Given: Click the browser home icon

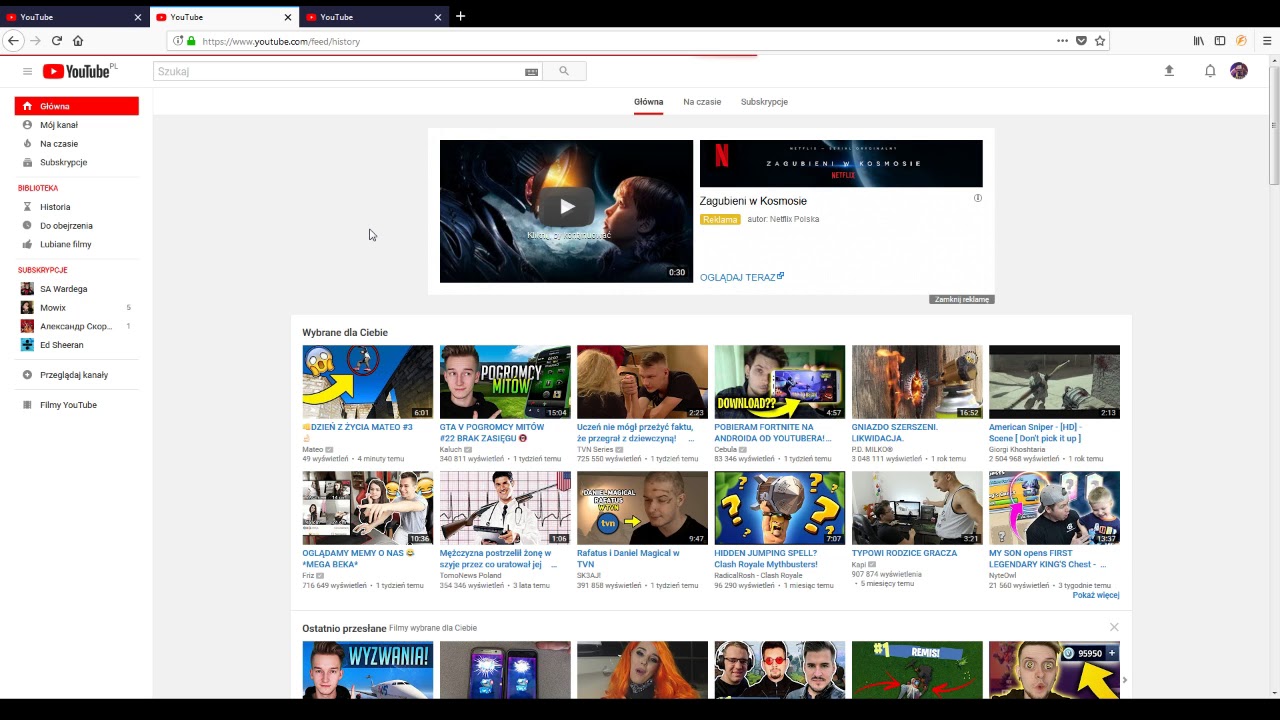Looking at the screenshot, I should click(x=78, y=41).
